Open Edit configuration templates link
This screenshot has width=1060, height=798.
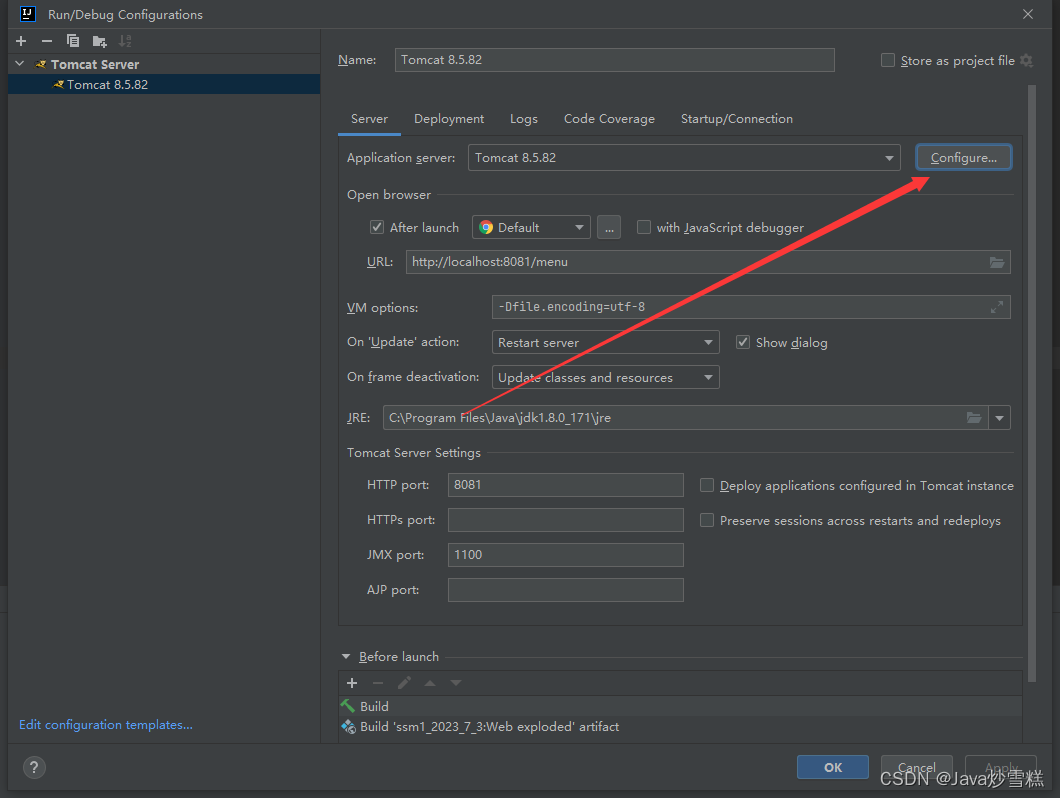pos(105,725)
